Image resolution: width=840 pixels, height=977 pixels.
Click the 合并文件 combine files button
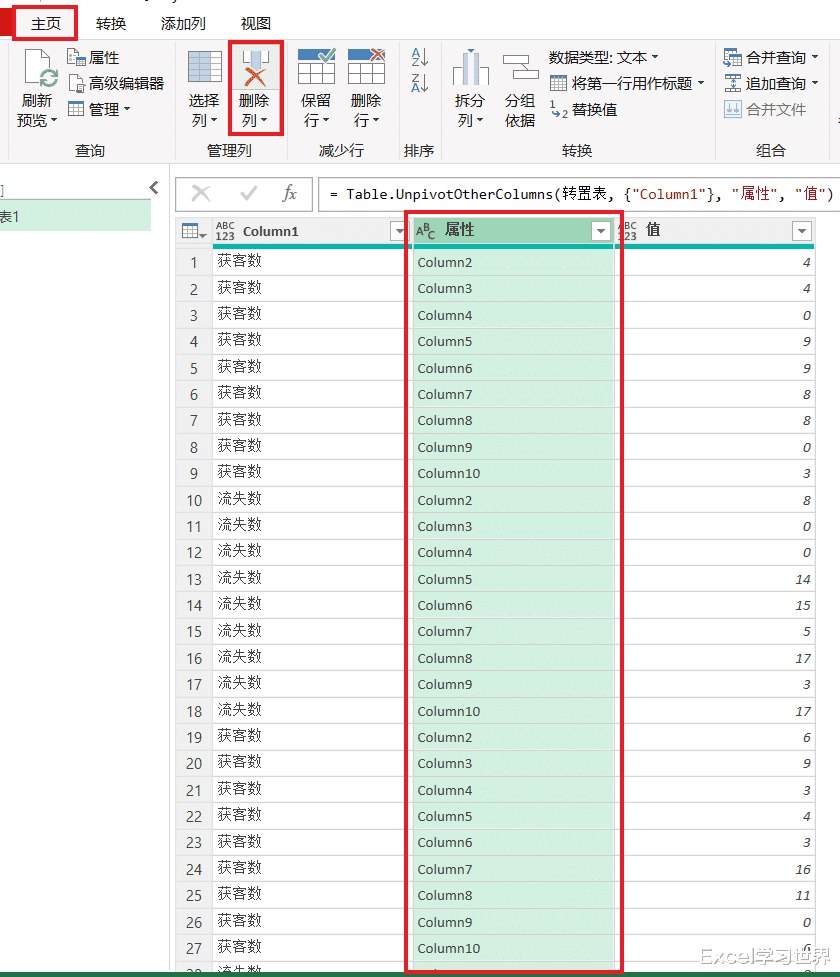pyautogui.click(x=765, y=110)
